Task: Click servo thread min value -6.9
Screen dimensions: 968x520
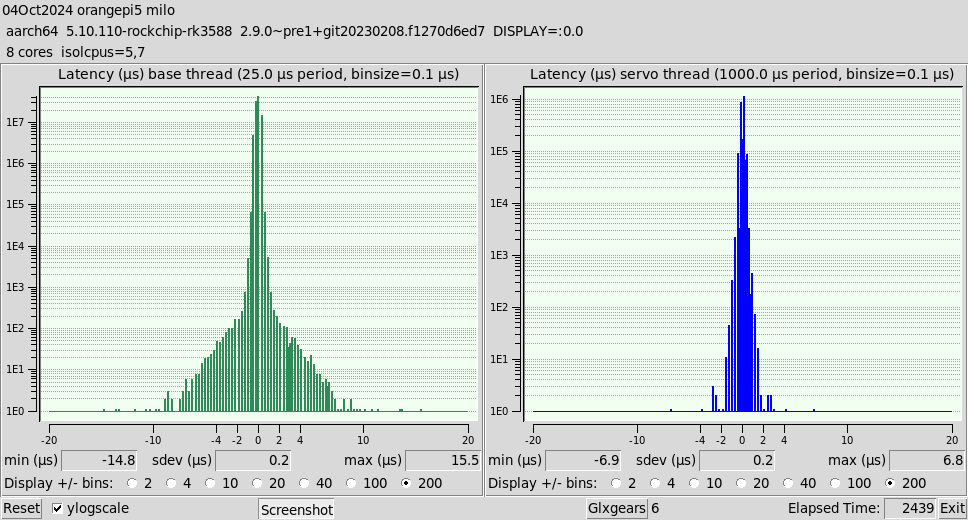Action: (583, 460)
